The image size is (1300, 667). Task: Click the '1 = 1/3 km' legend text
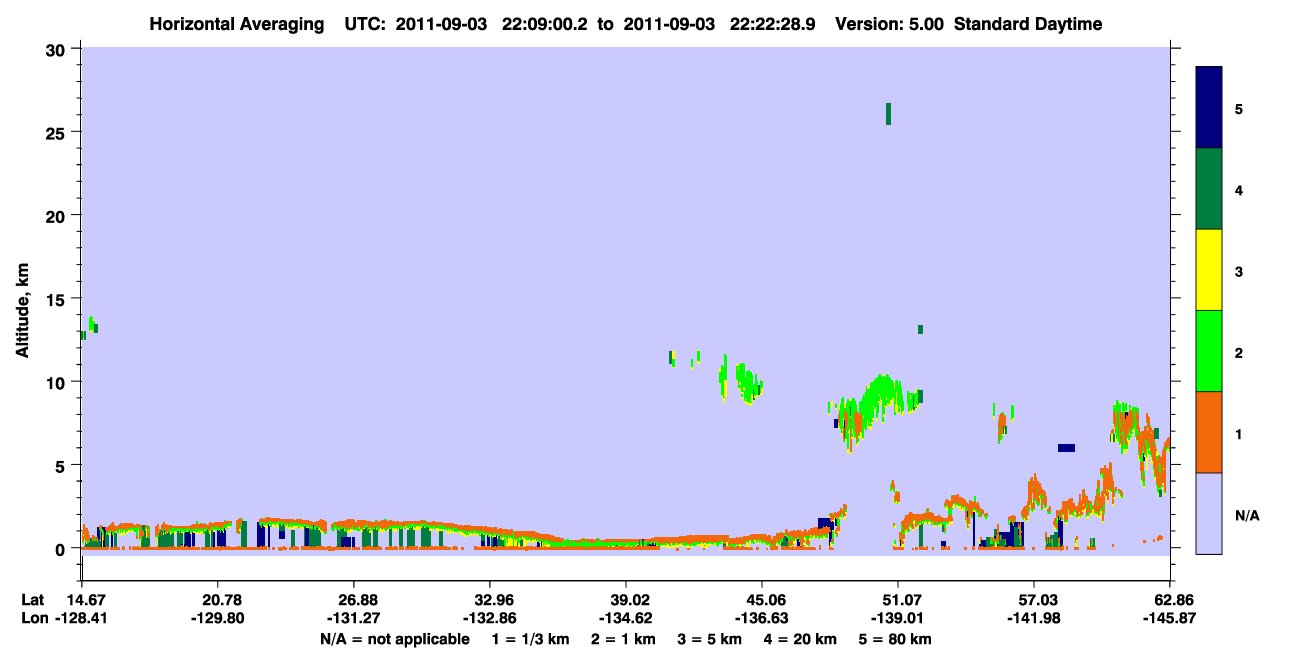(532, 639)
